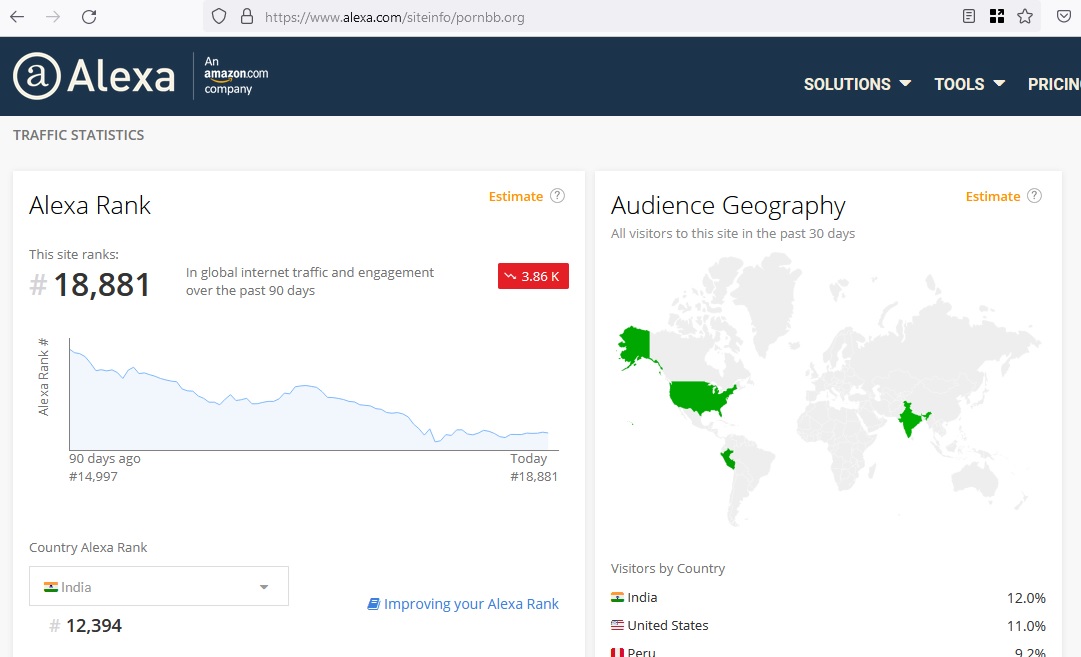This screenshot has height=657, width=1081.
Task: Toggle reader view icon in address bar
Action: (969, 17)
